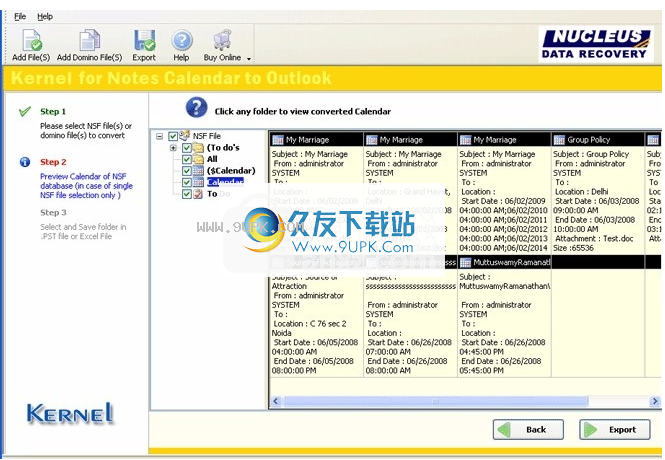Click Group Policy calendar header icon
The width and height of the screenshot is (665, 460).
point(559,140)
